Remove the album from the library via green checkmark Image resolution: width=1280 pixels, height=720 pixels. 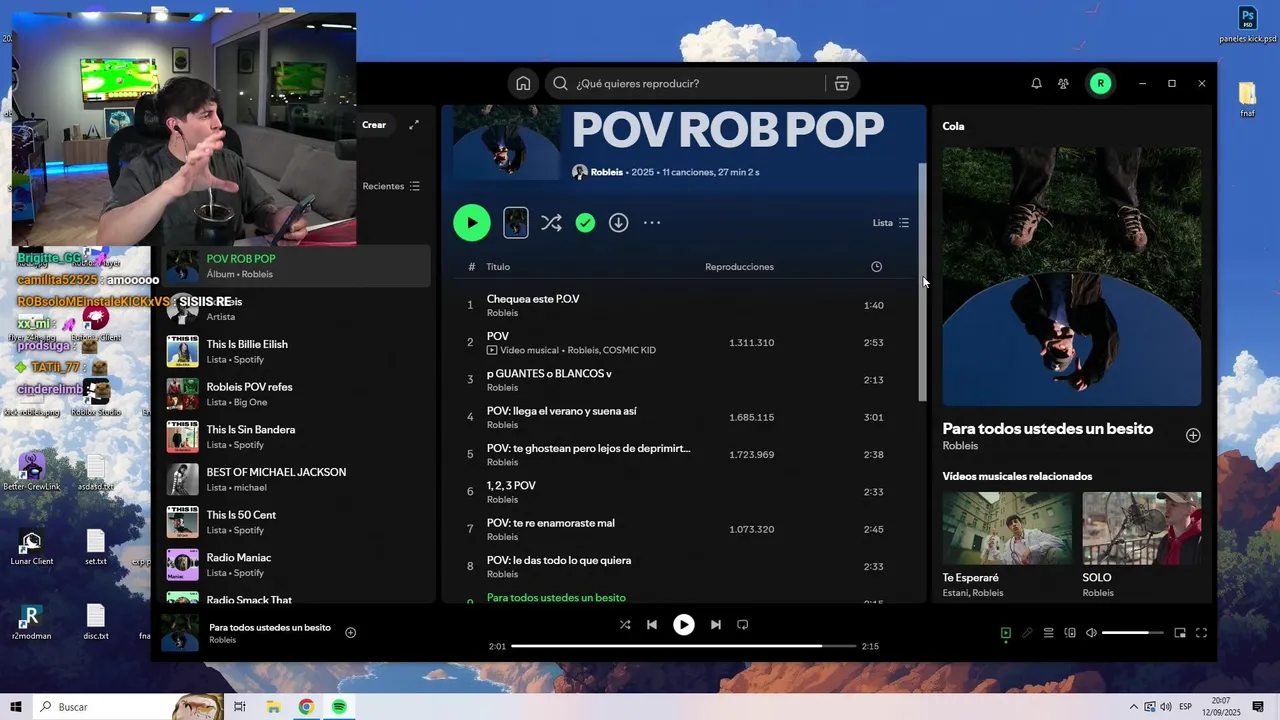585,223
